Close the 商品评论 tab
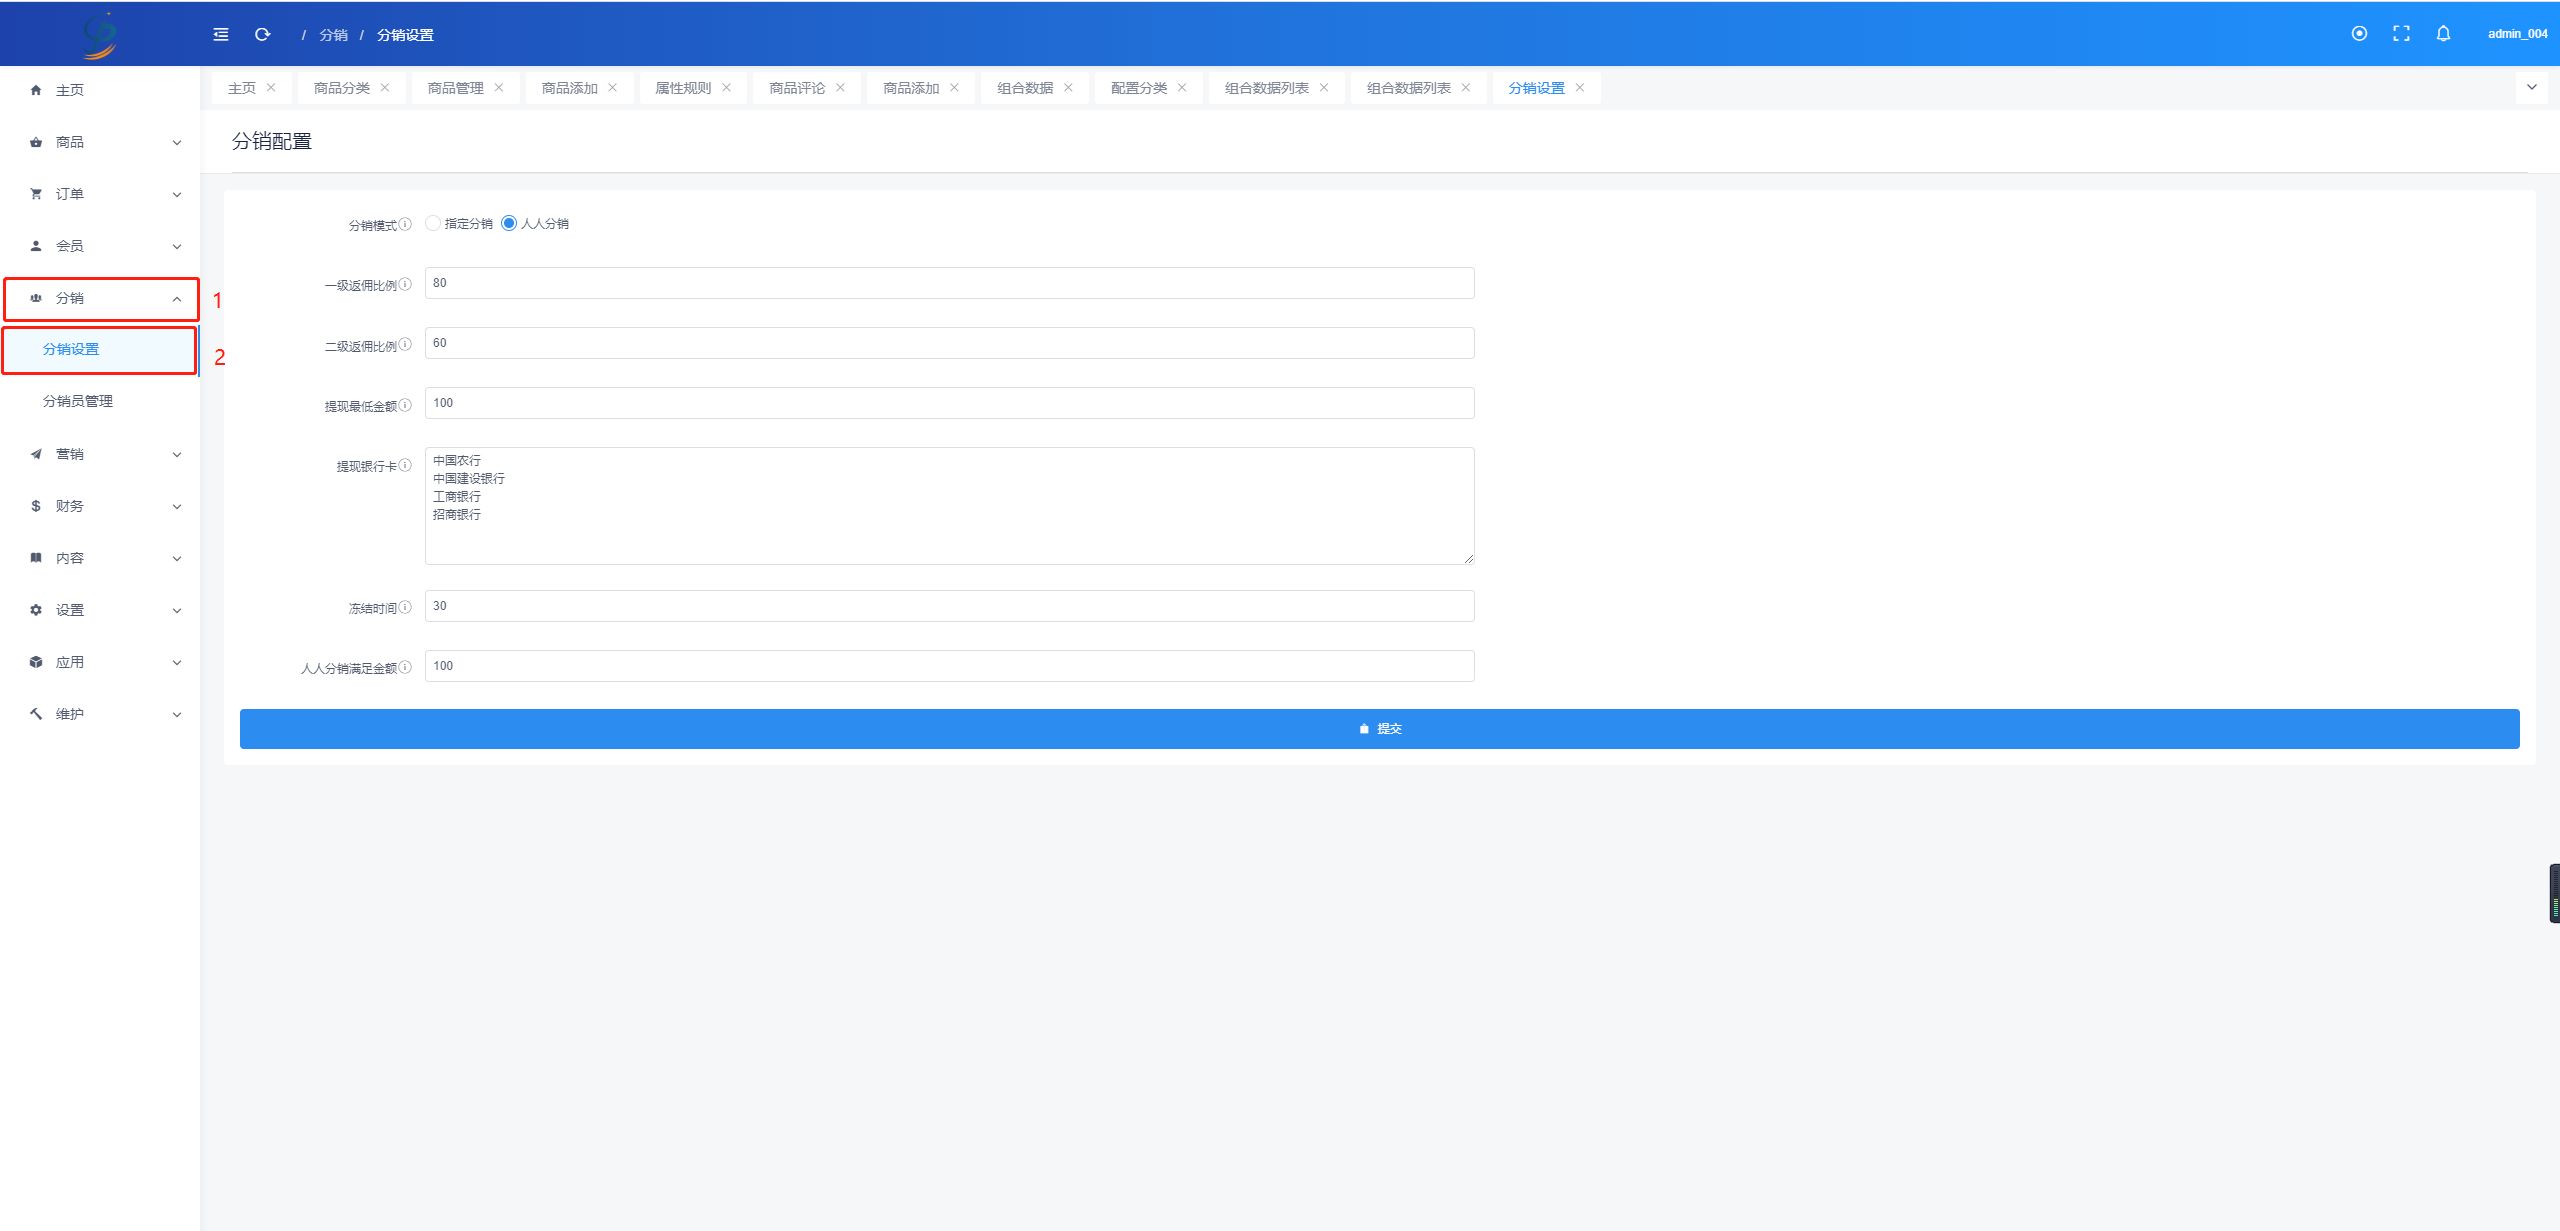 (x=841, y=88)
